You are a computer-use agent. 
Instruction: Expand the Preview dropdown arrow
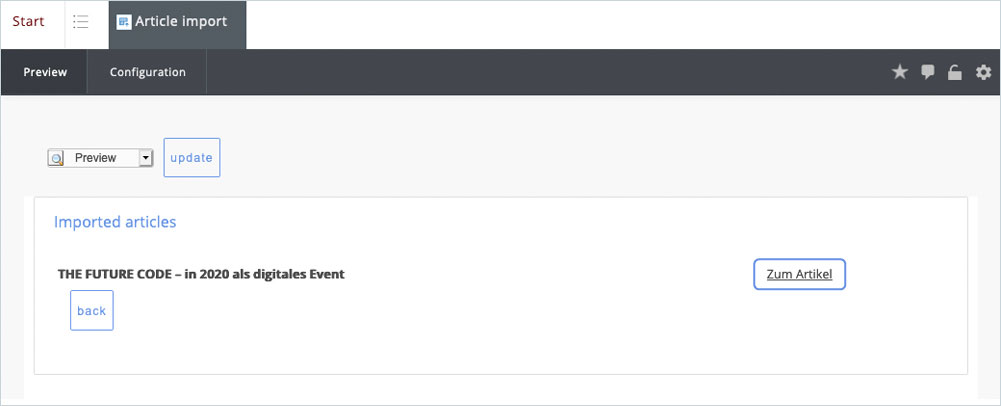(x=145, y=158)
